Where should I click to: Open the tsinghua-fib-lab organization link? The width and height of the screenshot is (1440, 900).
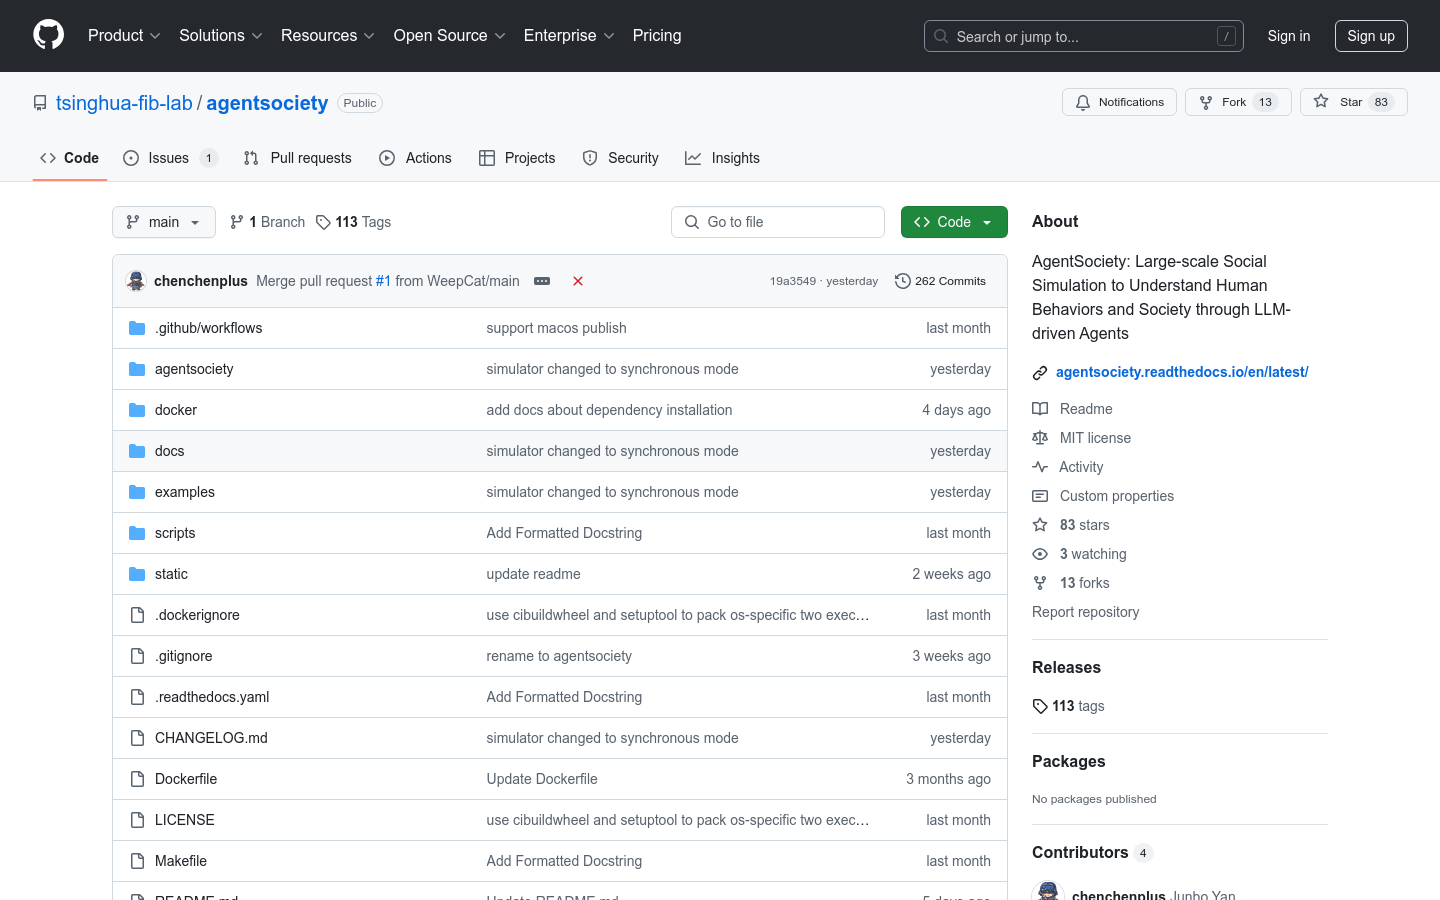(124, 103)
